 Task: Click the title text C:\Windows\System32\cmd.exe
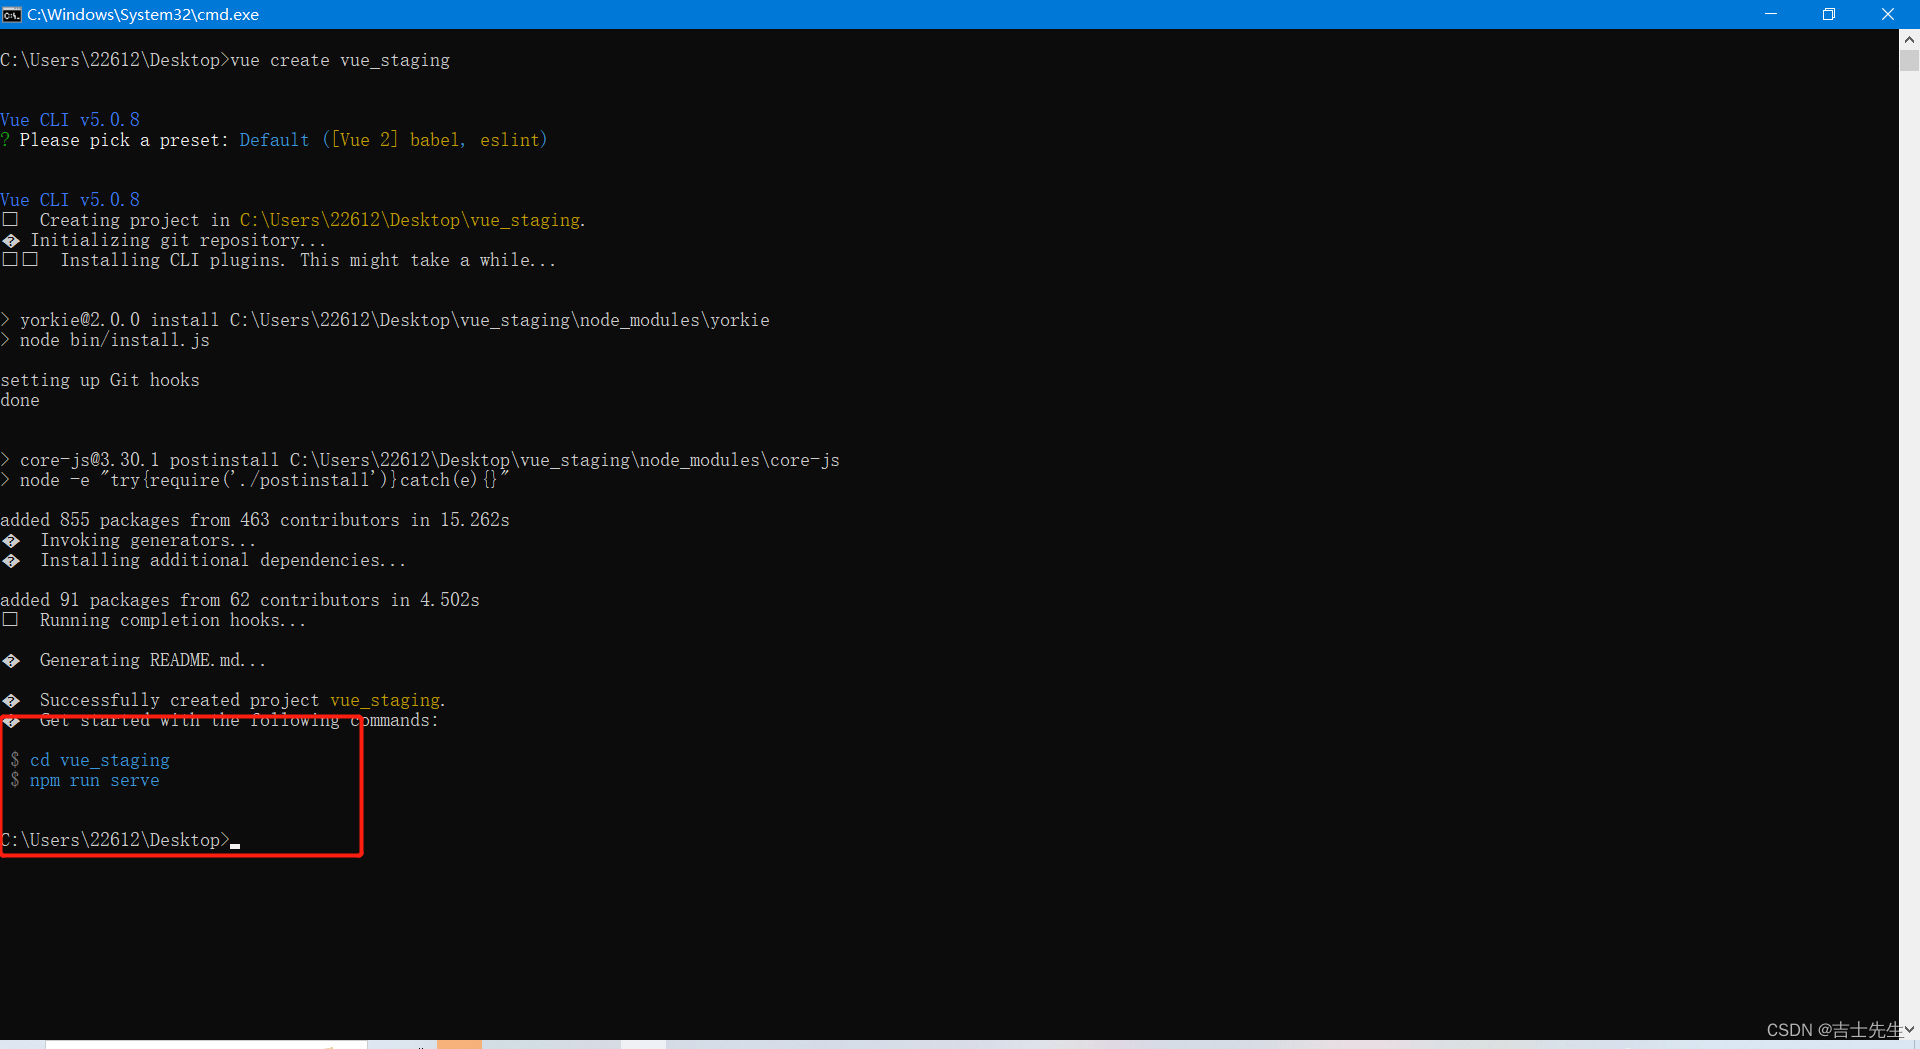tap(143, 14)
